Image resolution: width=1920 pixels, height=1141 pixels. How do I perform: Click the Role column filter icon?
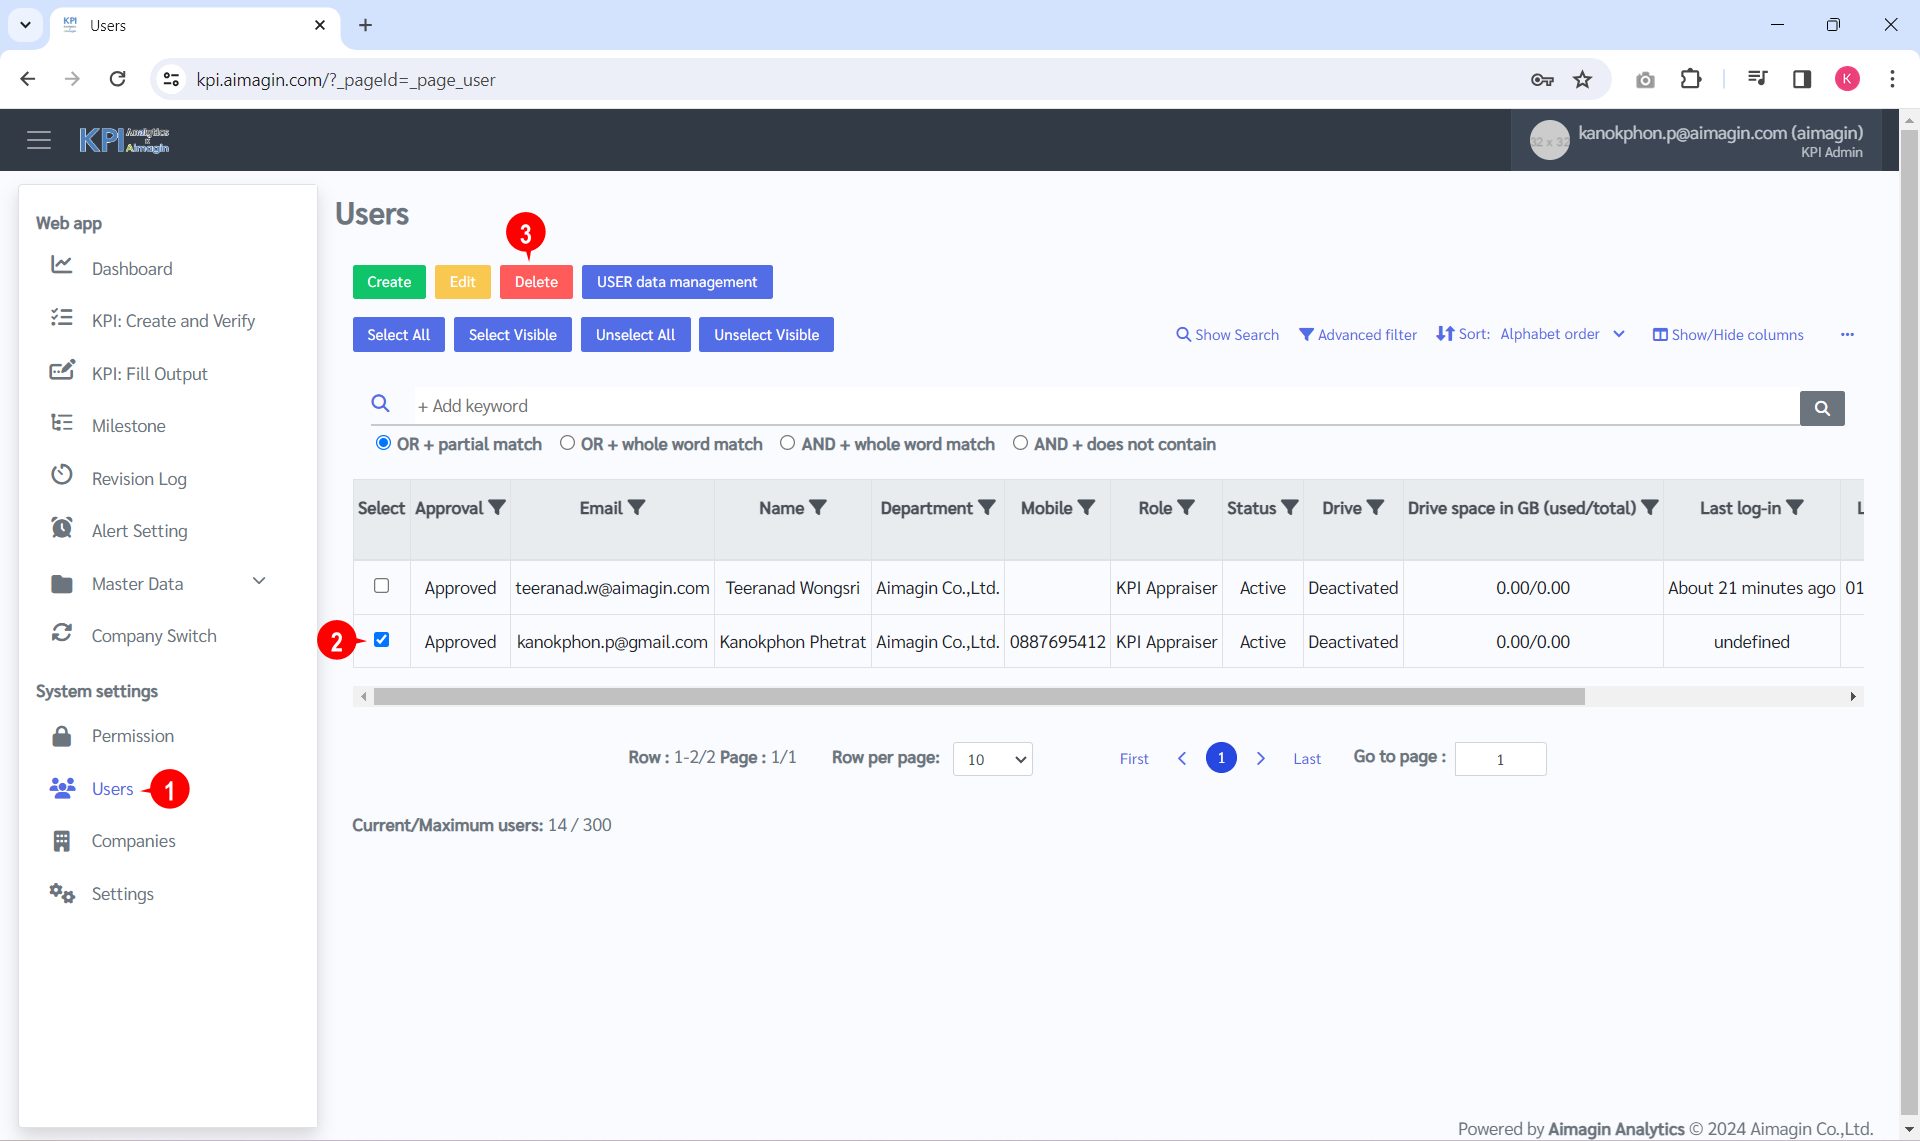coord(1187,508)
